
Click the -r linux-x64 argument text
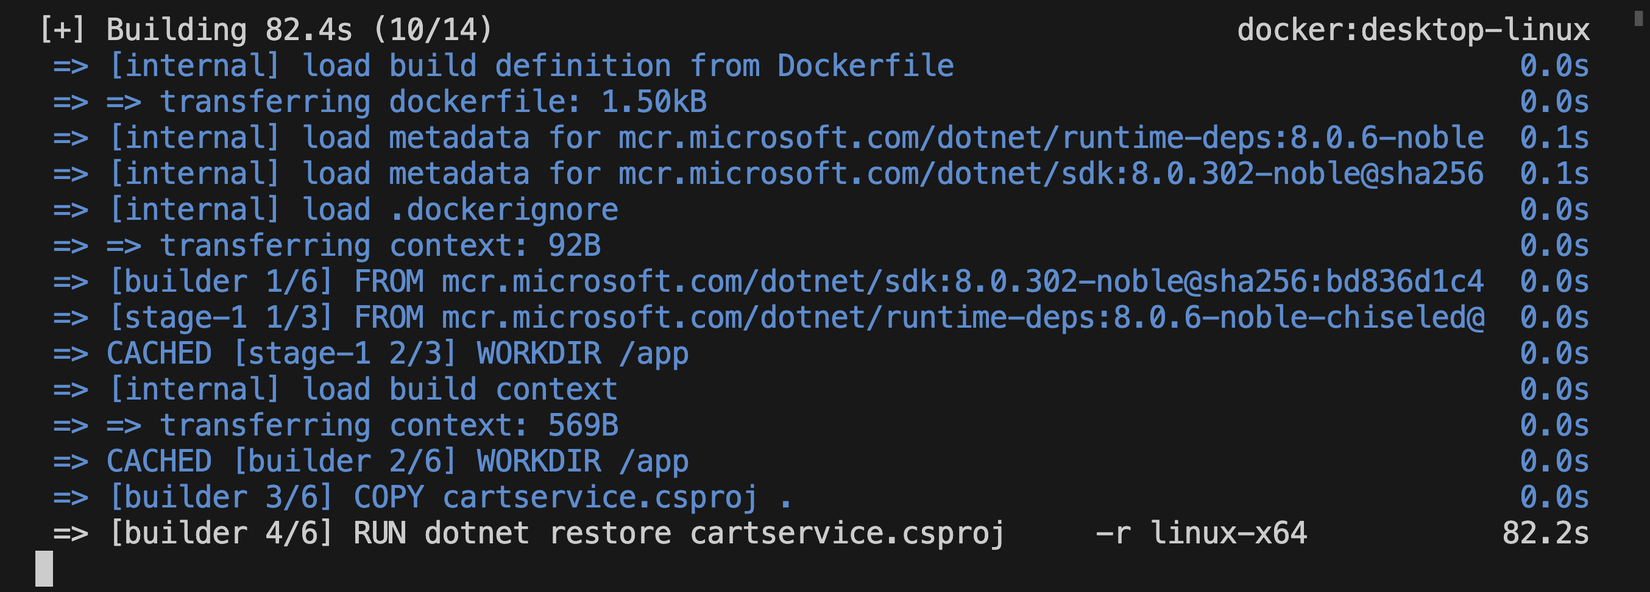click(1201, 533)
